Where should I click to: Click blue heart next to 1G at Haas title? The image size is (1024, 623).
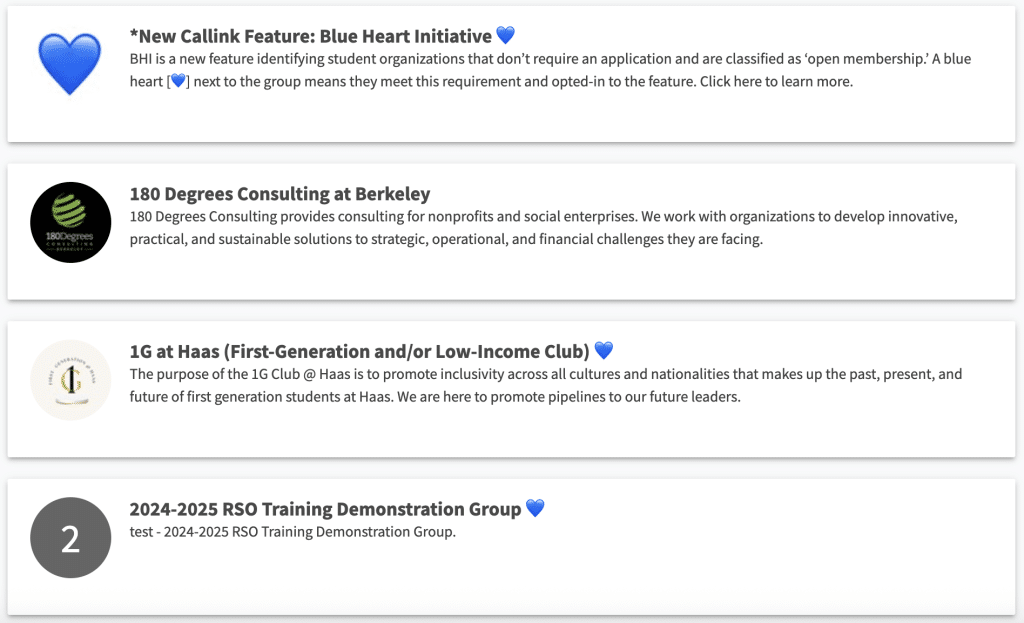603,351
